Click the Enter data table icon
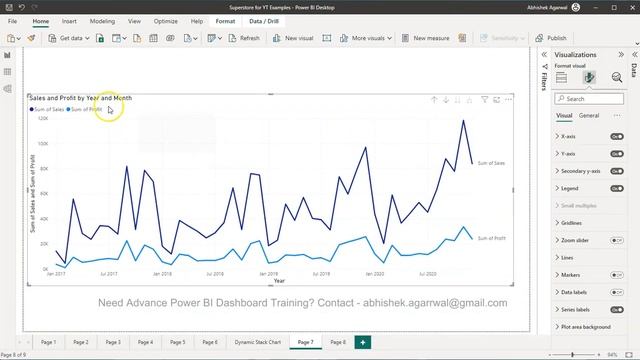This screenshot has height=360, width=640. (x=153, y=38)
